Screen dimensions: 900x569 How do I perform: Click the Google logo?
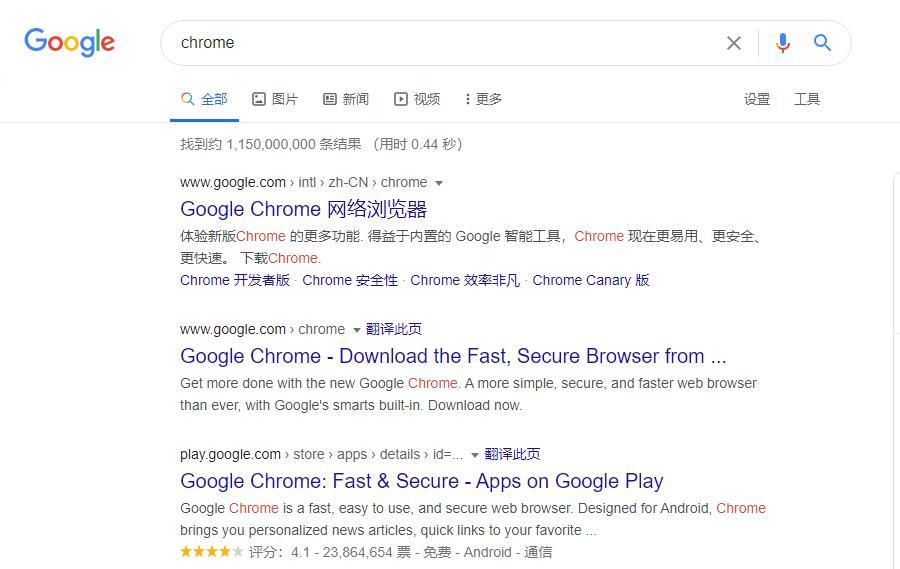69,42
